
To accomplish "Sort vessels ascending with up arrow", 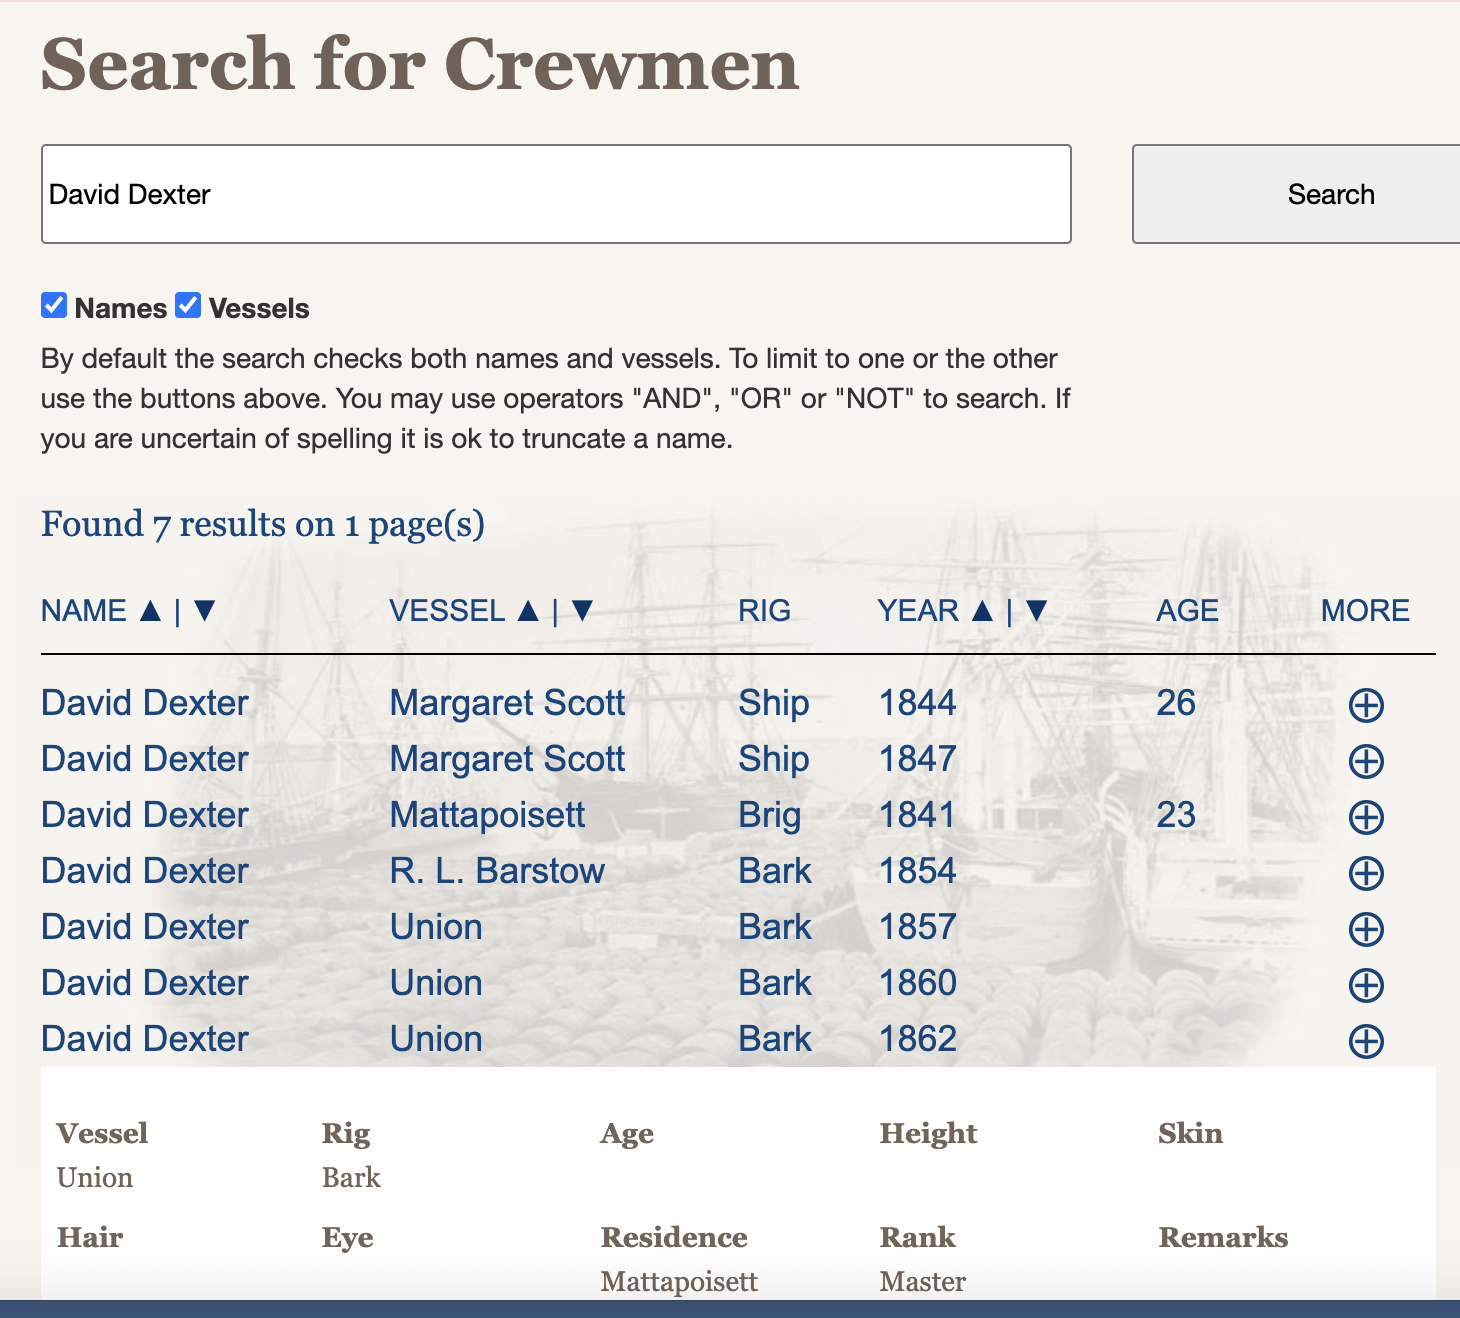I will tap(529, 610).
